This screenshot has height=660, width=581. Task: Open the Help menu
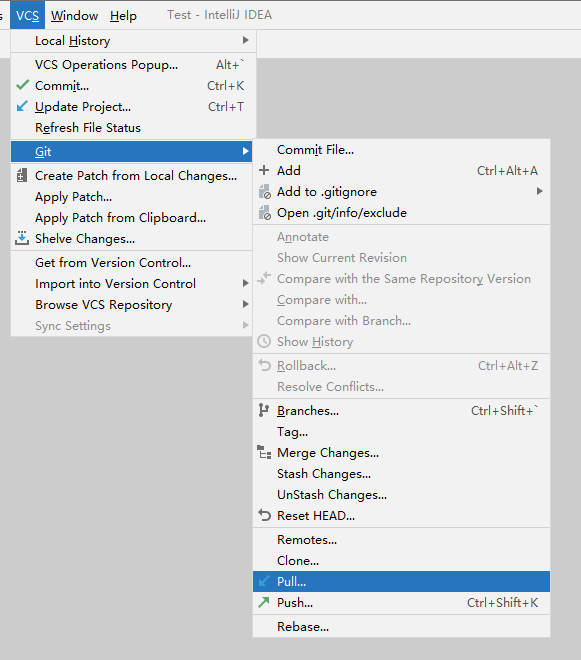123,16
